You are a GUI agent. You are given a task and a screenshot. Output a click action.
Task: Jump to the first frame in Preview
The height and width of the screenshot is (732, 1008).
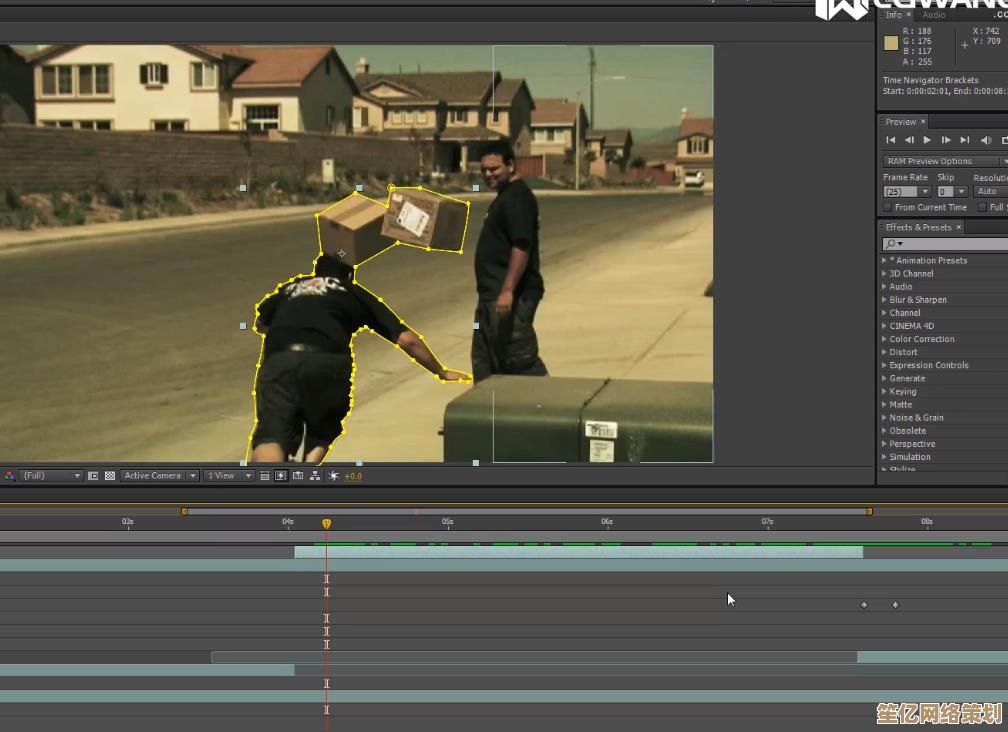pyautogui.click(x=890, y=140)
